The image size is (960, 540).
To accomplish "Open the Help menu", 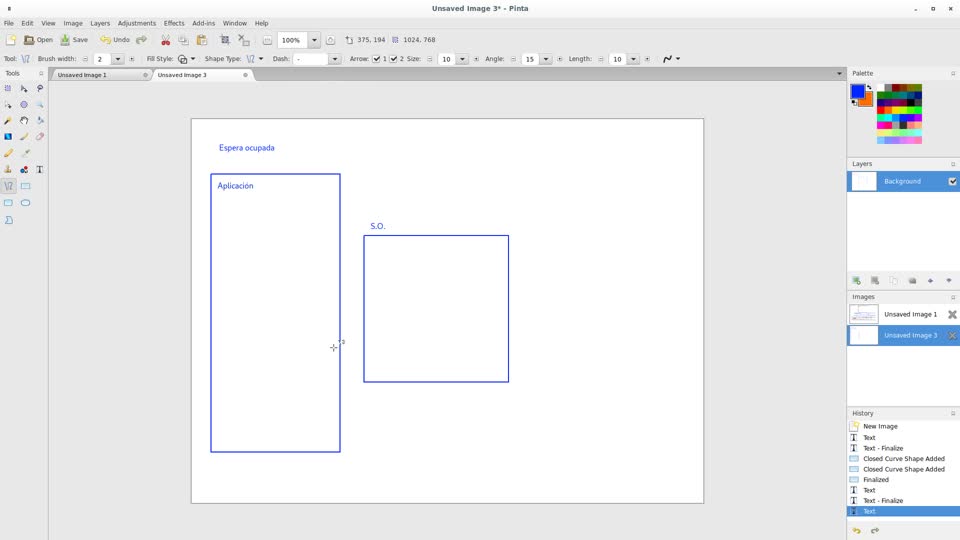I will click(x=261, y=23).
